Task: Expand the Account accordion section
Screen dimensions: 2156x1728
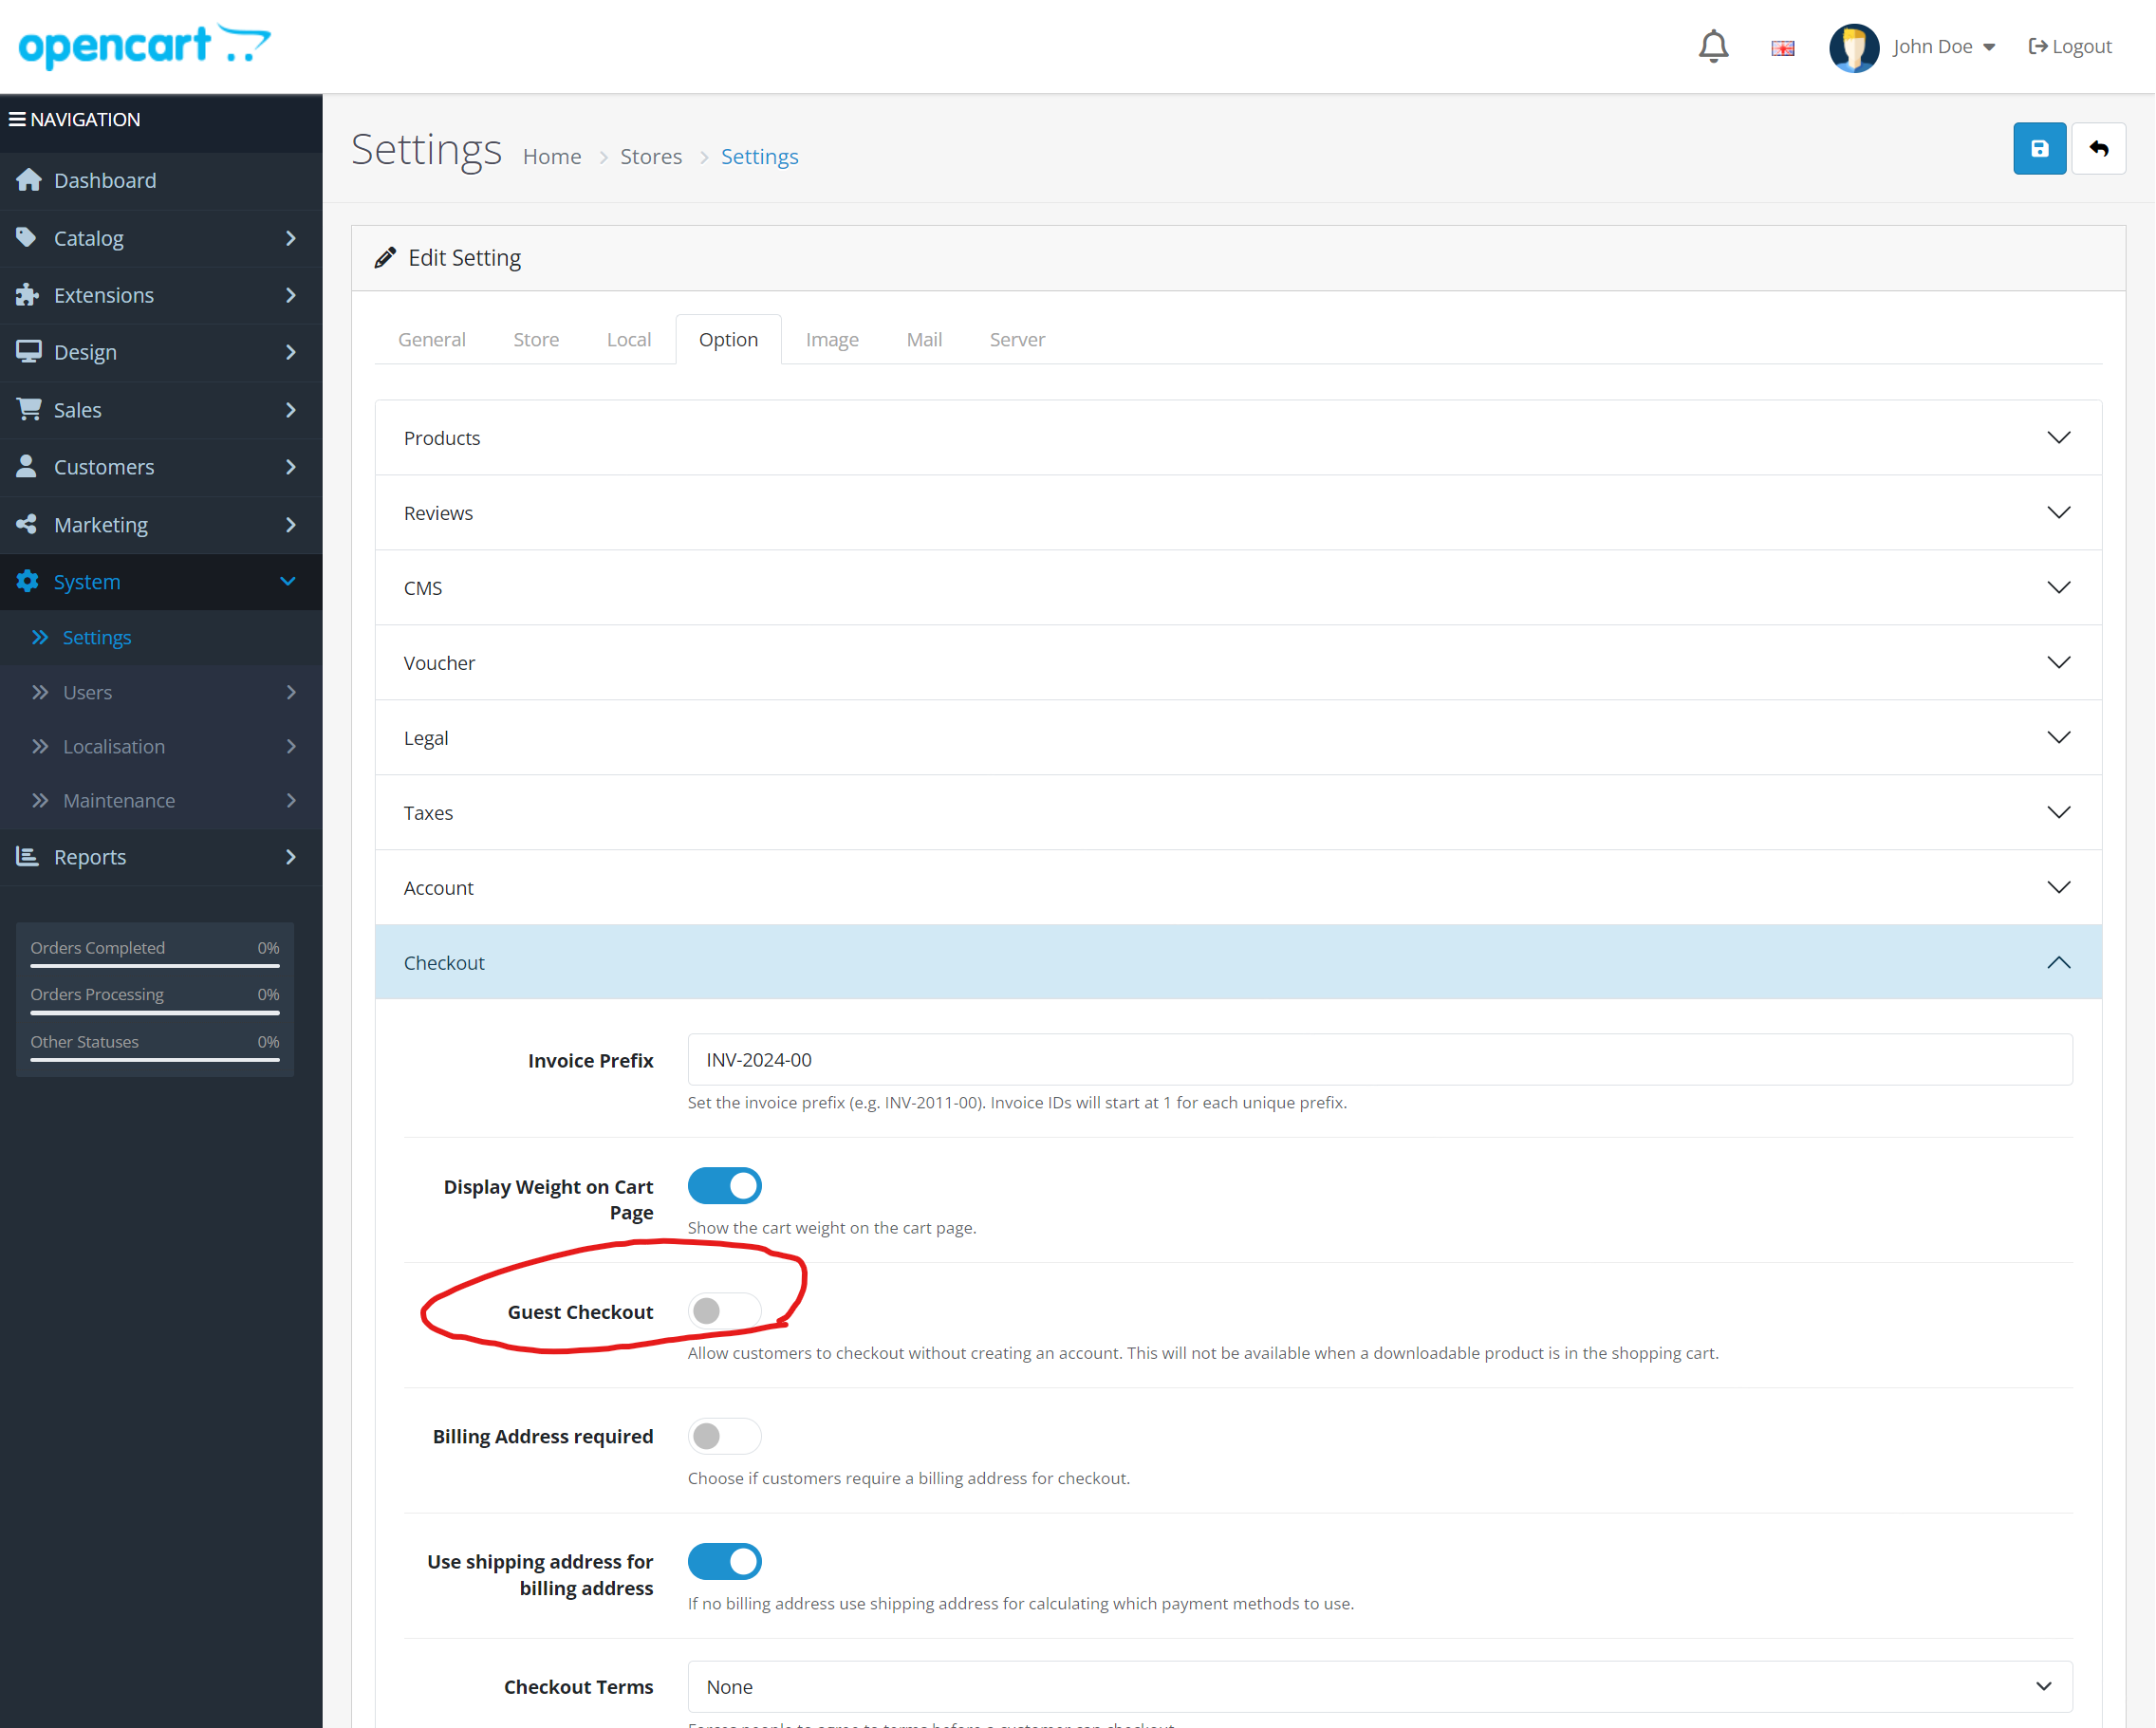Action: coord(1238,888)
